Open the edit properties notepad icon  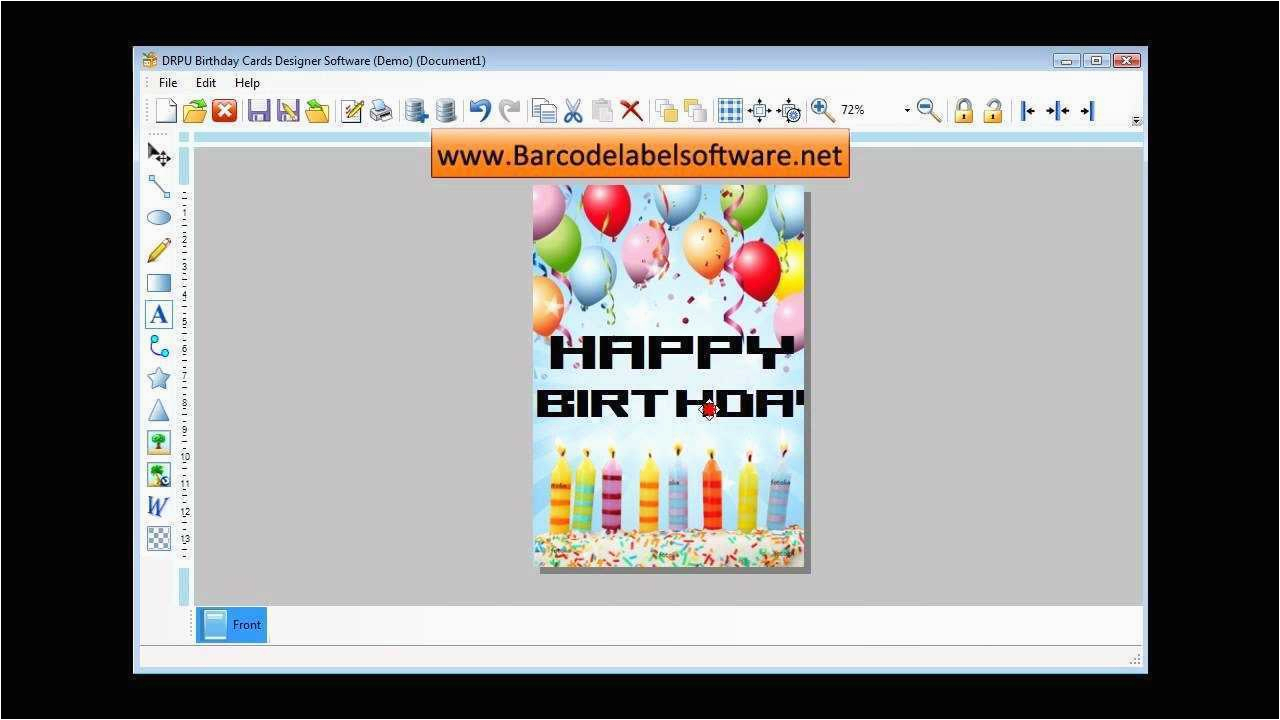click(352, 110)
